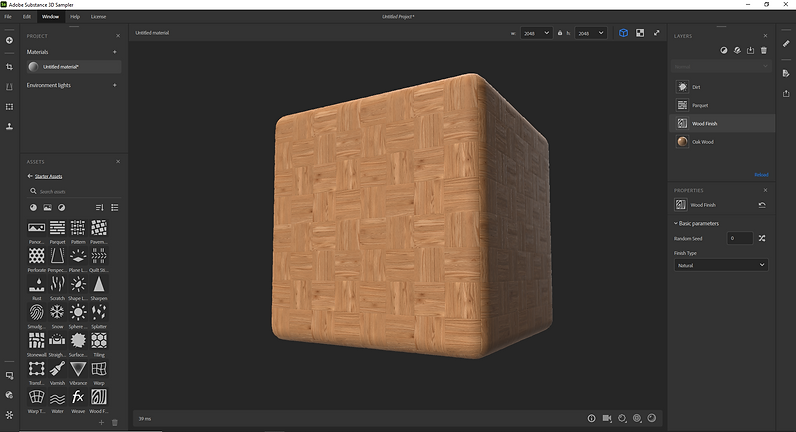The height and width of the screenshot is (432, 796).
Task: Collapse the Basic parameters section
Action: click(696, 223)
